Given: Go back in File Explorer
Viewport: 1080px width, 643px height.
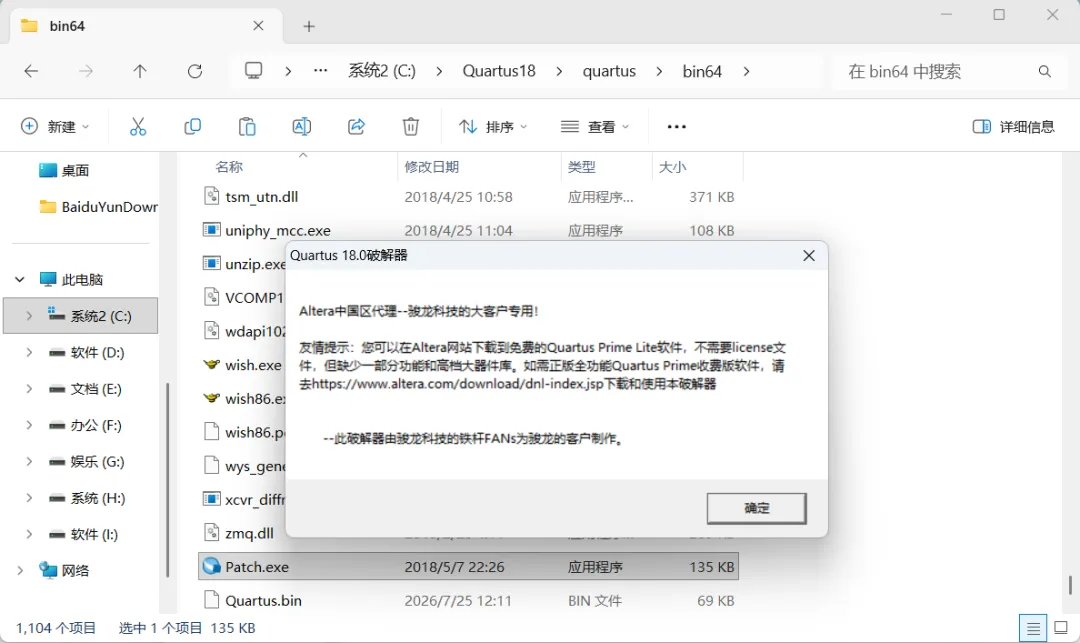Looking at the screenshot, I should pos(31,71).
